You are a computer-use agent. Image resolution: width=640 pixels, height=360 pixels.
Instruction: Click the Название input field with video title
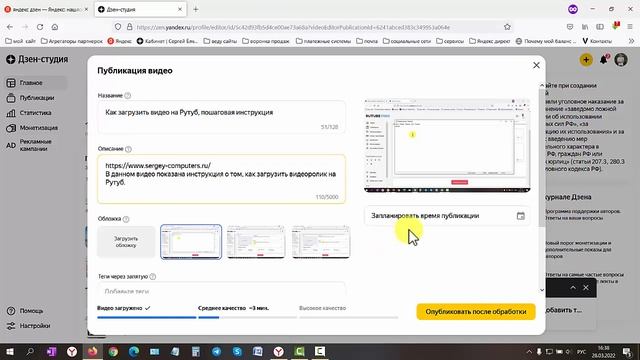pyautogui.click(x=221, y=117)
